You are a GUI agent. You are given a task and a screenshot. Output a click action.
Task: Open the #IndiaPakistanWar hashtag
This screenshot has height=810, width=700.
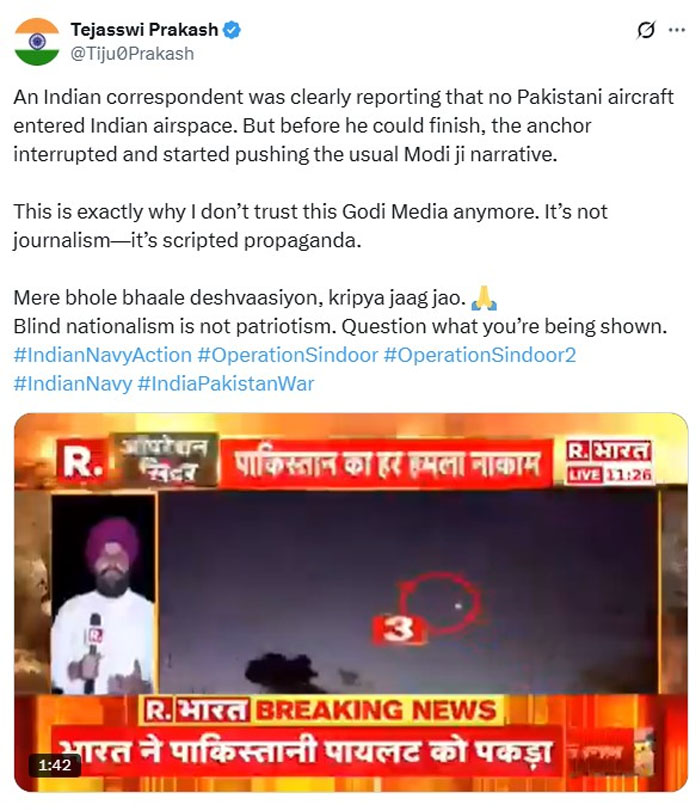point(226,384)
